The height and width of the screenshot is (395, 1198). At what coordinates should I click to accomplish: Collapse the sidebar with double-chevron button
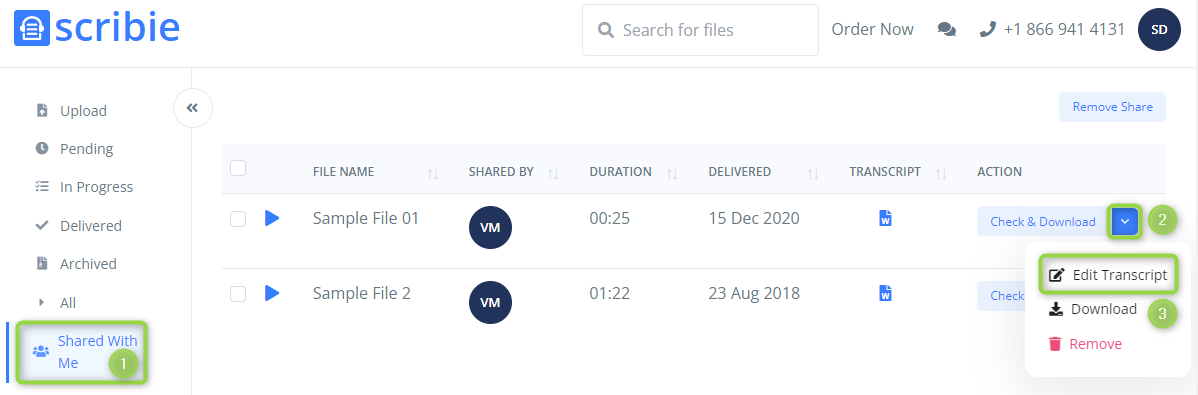(193, 108)
